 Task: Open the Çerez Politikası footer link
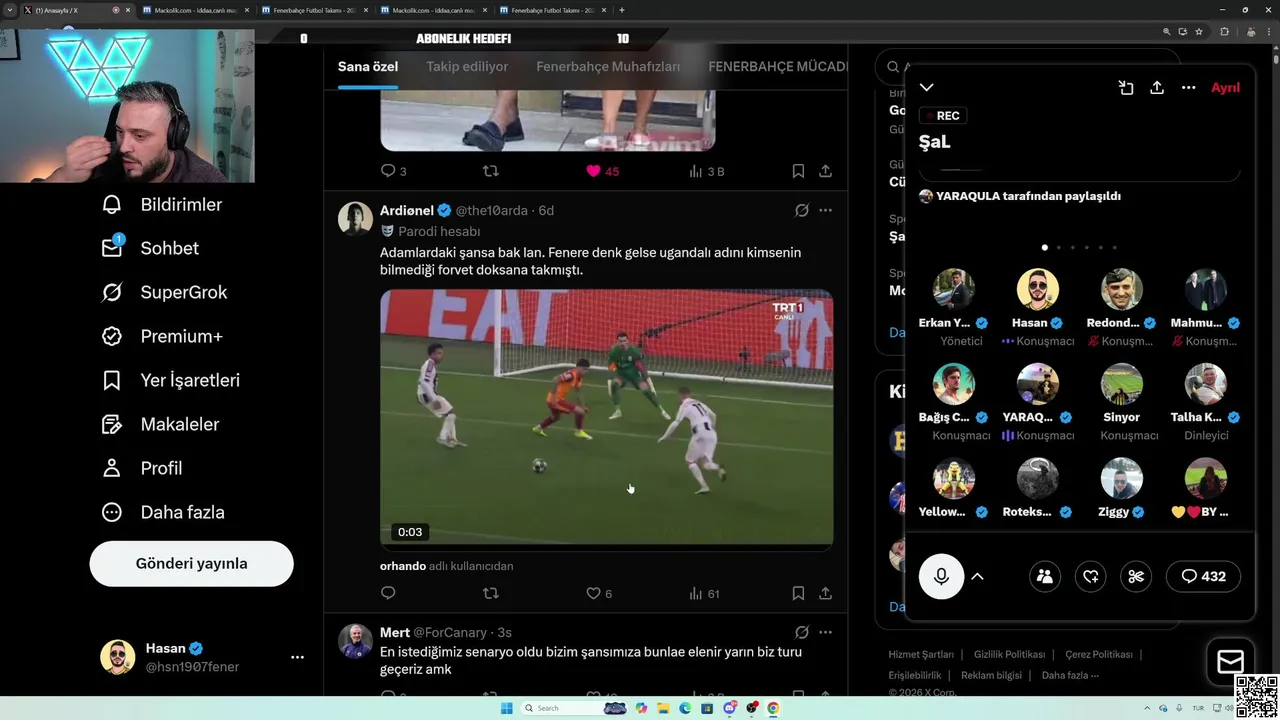coord(1098,655)
